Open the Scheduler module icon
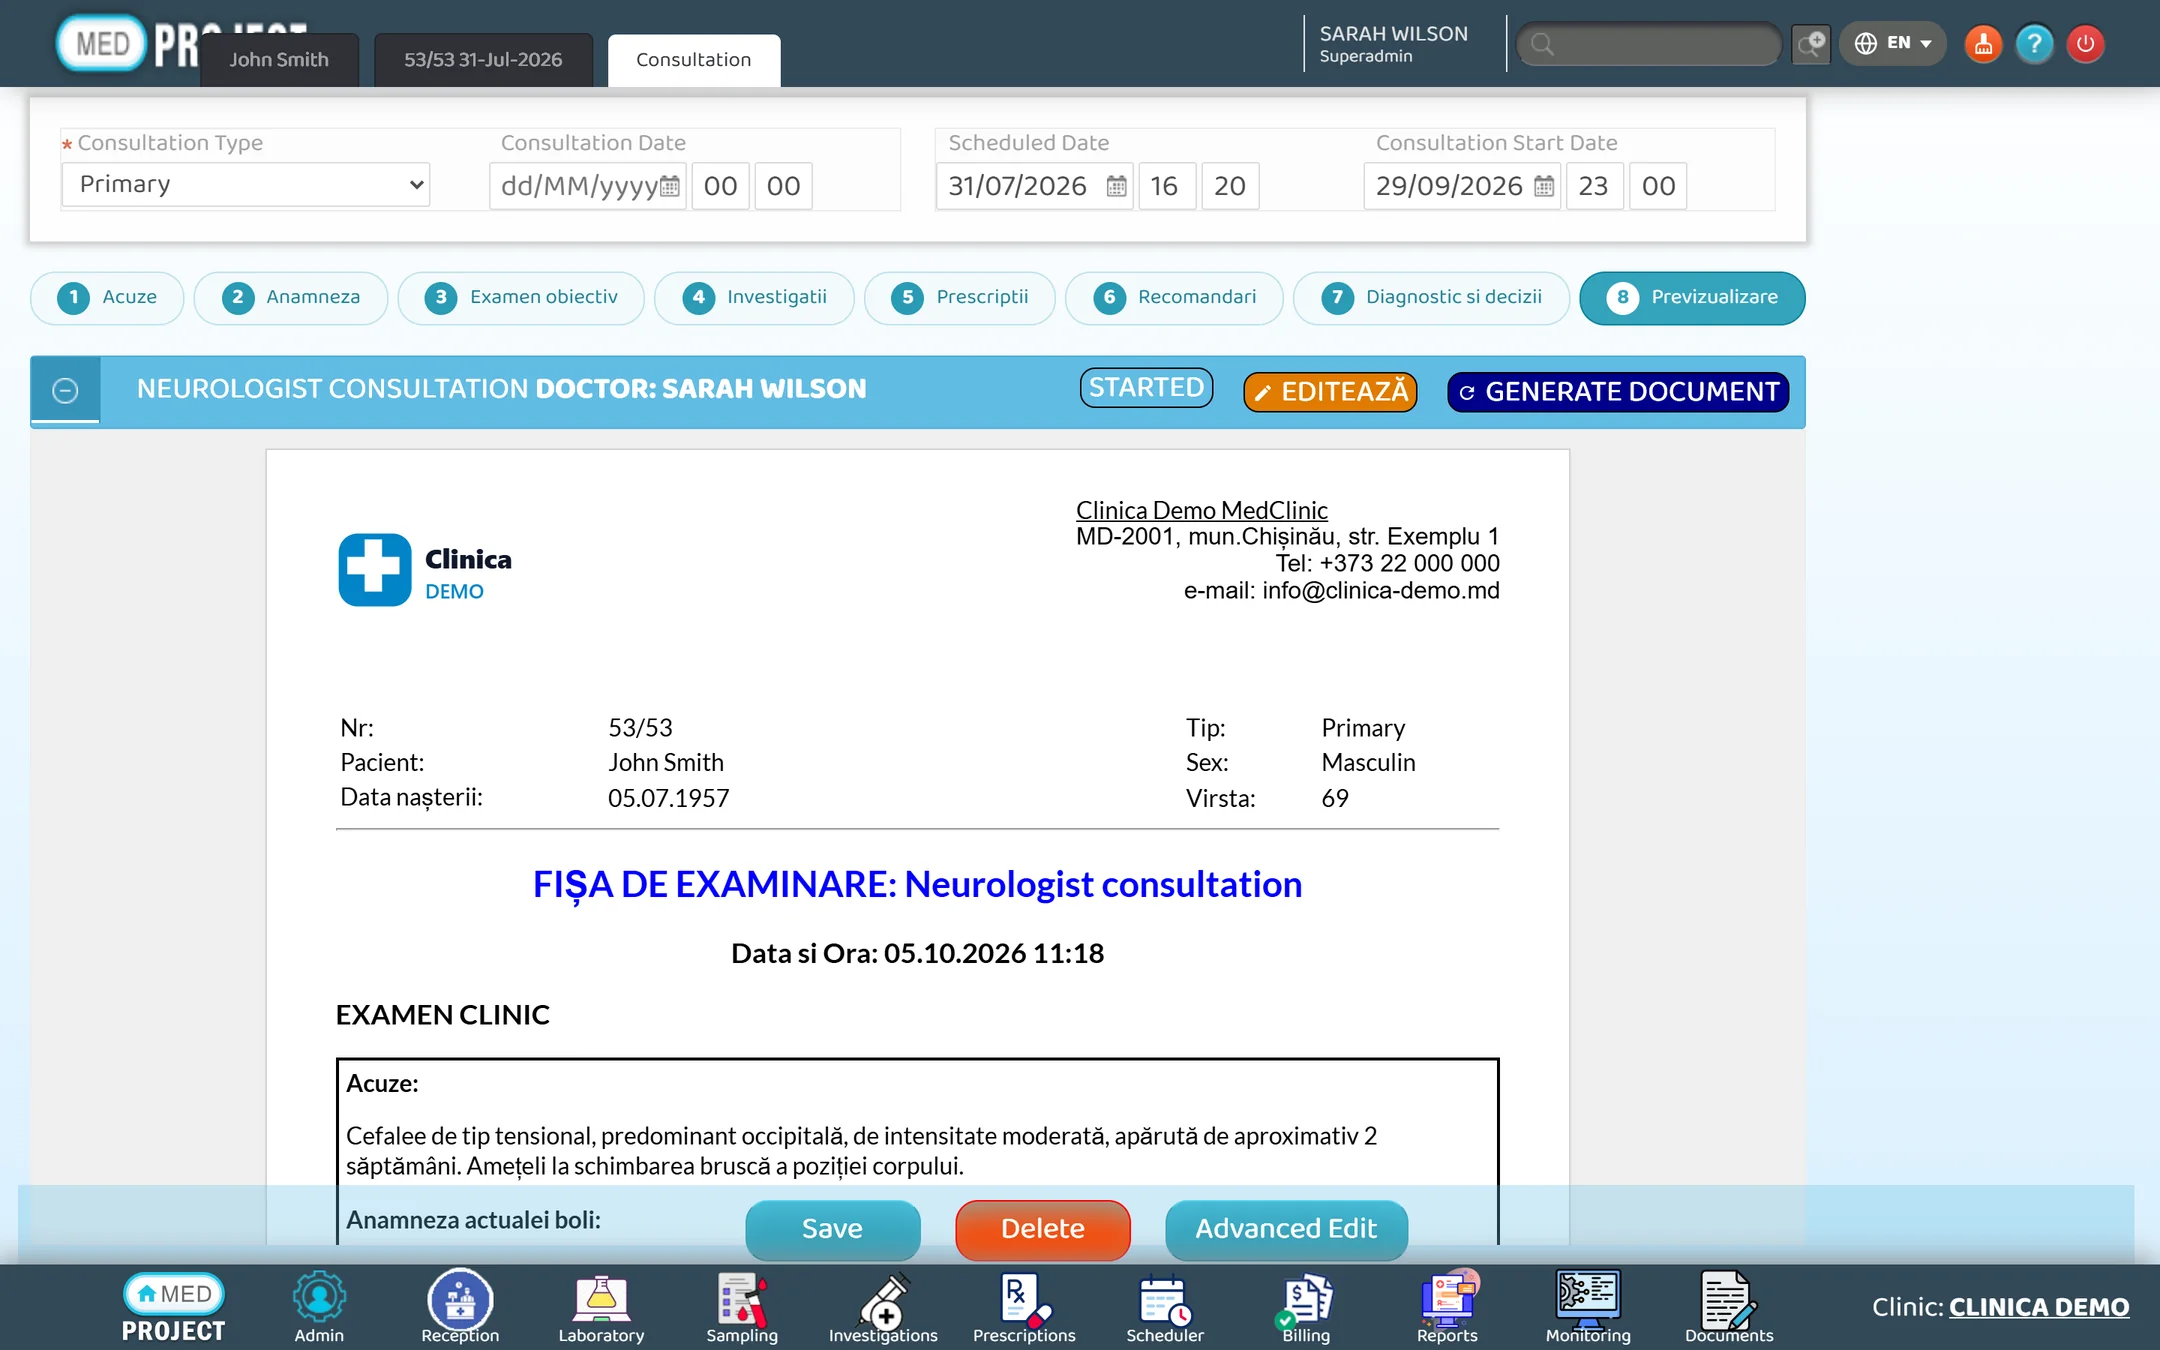Image resolution: width=2160 pixels, height=1350 pixels. (1165, 1307)
